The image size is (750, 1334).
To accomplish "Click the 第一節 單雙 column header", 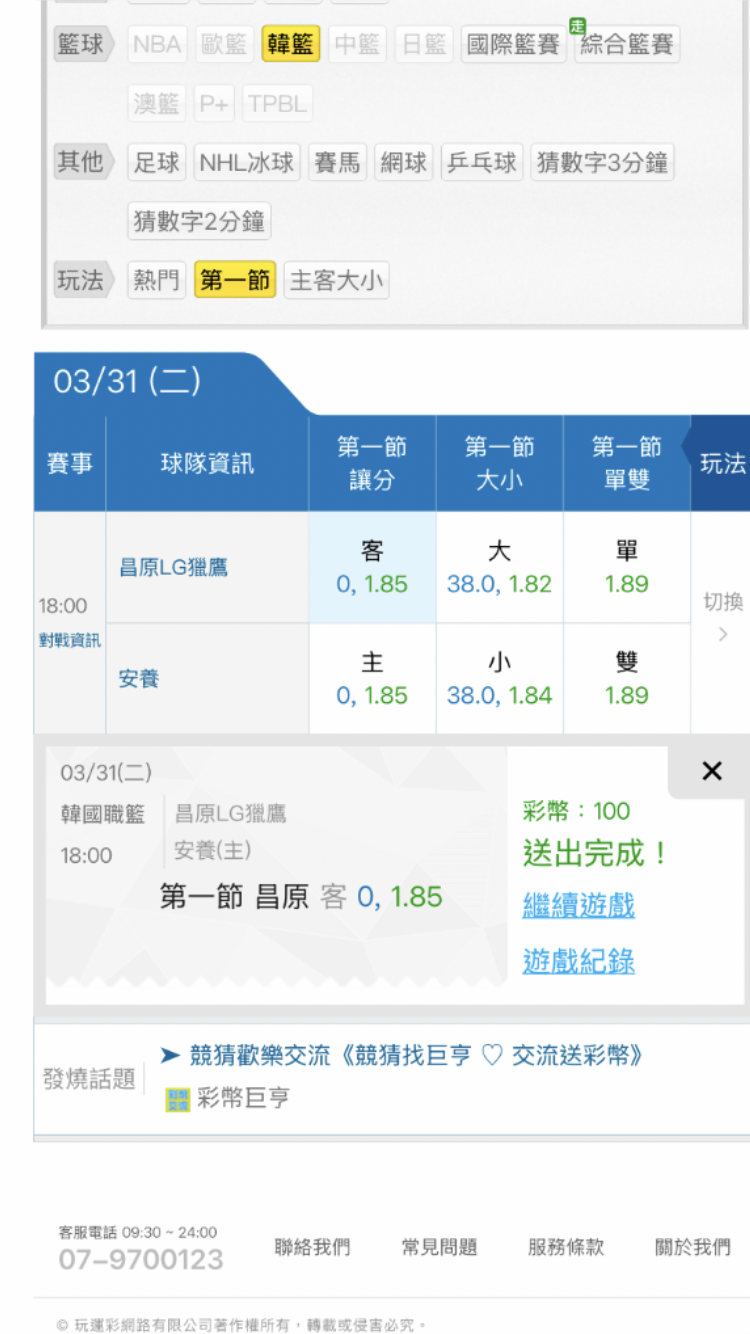I will click(x=627, y=463).
